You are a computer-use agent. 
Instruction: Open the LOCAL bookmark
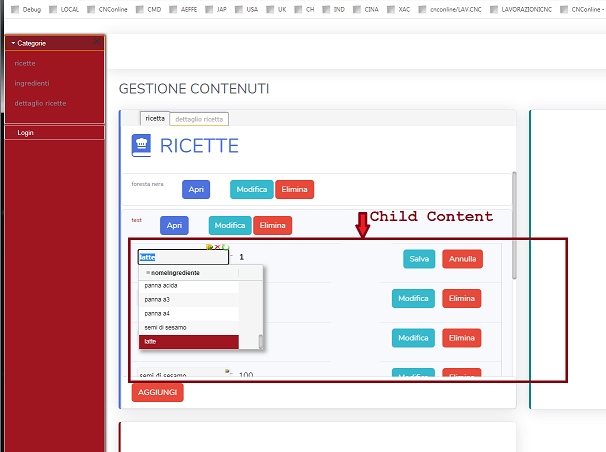[64, 8]
